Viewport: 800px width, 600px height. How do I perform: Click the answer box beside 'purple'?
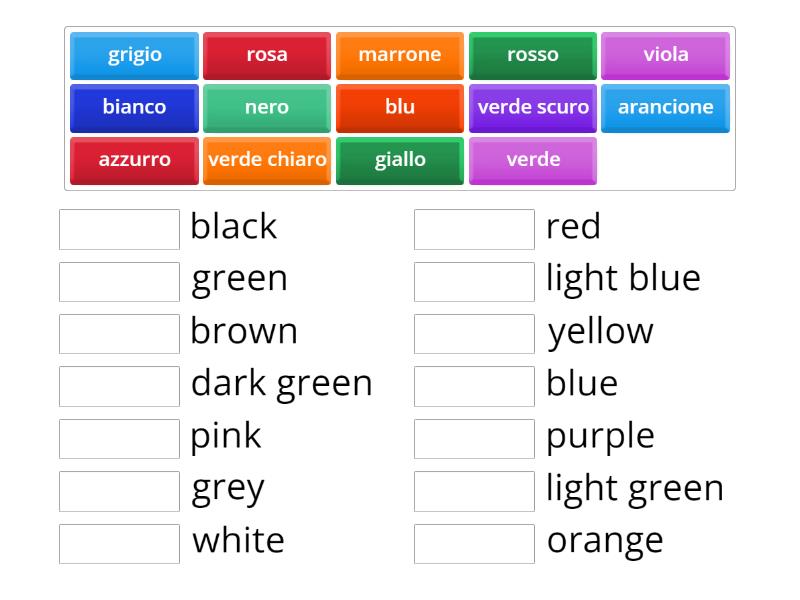pyautogui.click(x=473, y=437)
